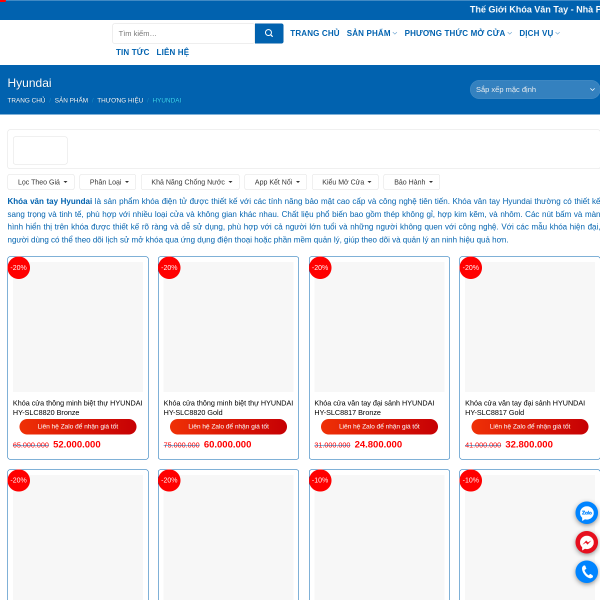Open Kiểu Mở Cửa filter dropdown
The height and width of the screenshot is (600, 600).
pyautogui.click(x=345, y=182)
